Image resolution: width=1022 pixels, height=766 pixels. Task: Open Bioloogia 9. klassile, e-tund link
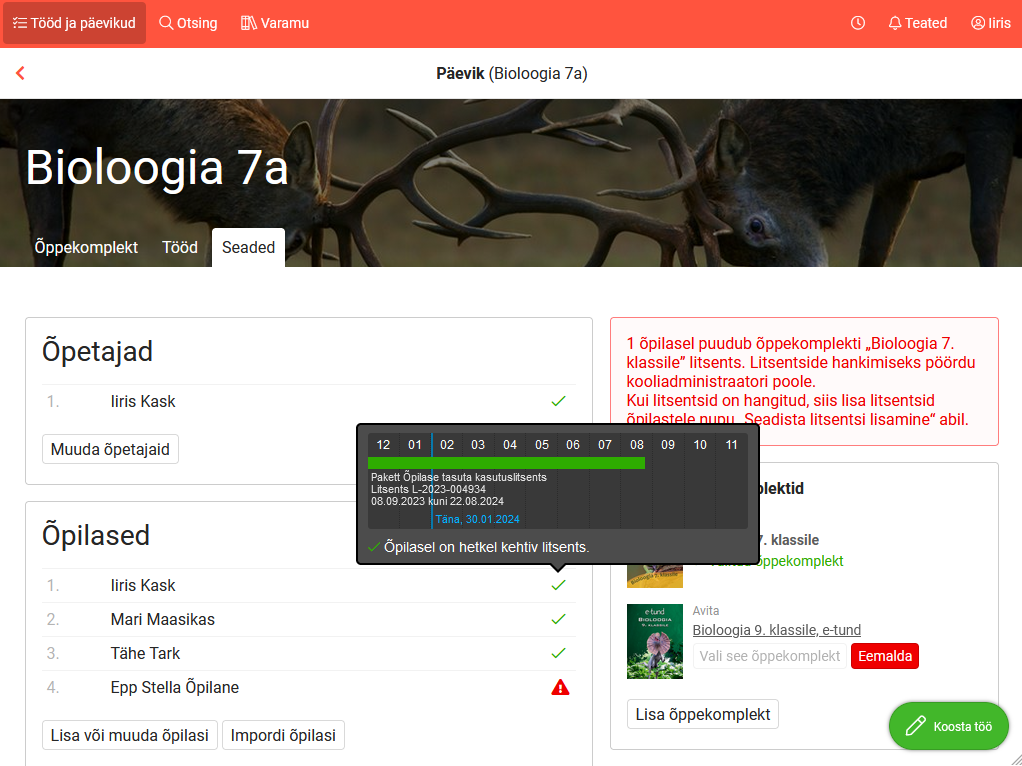(776, 630)
